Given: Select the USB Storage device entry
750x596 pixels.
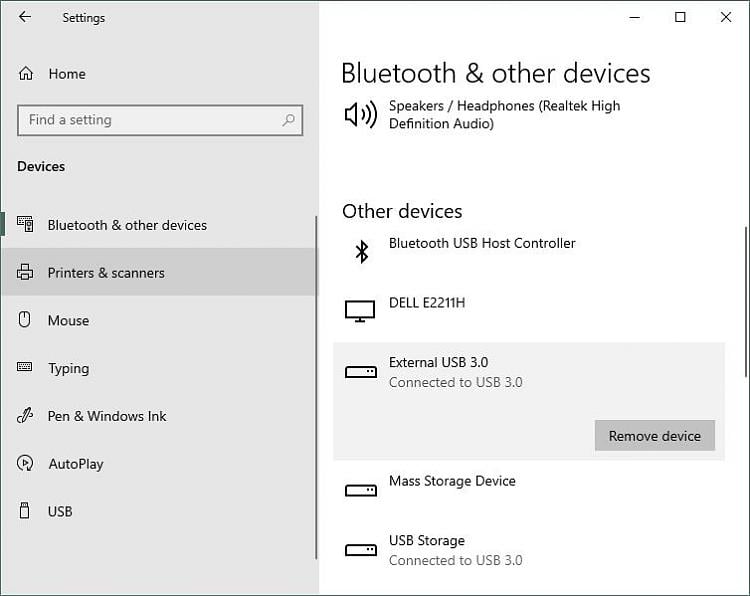Looking at the screenshot, I should [427, 541].
